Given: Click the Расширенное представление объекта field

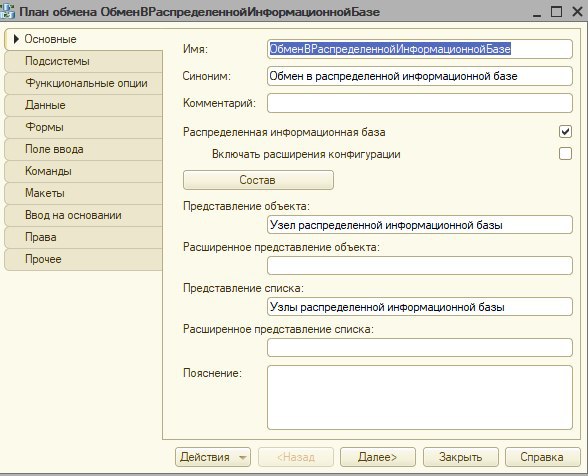Looking at the screenshot, I should 420,266.
